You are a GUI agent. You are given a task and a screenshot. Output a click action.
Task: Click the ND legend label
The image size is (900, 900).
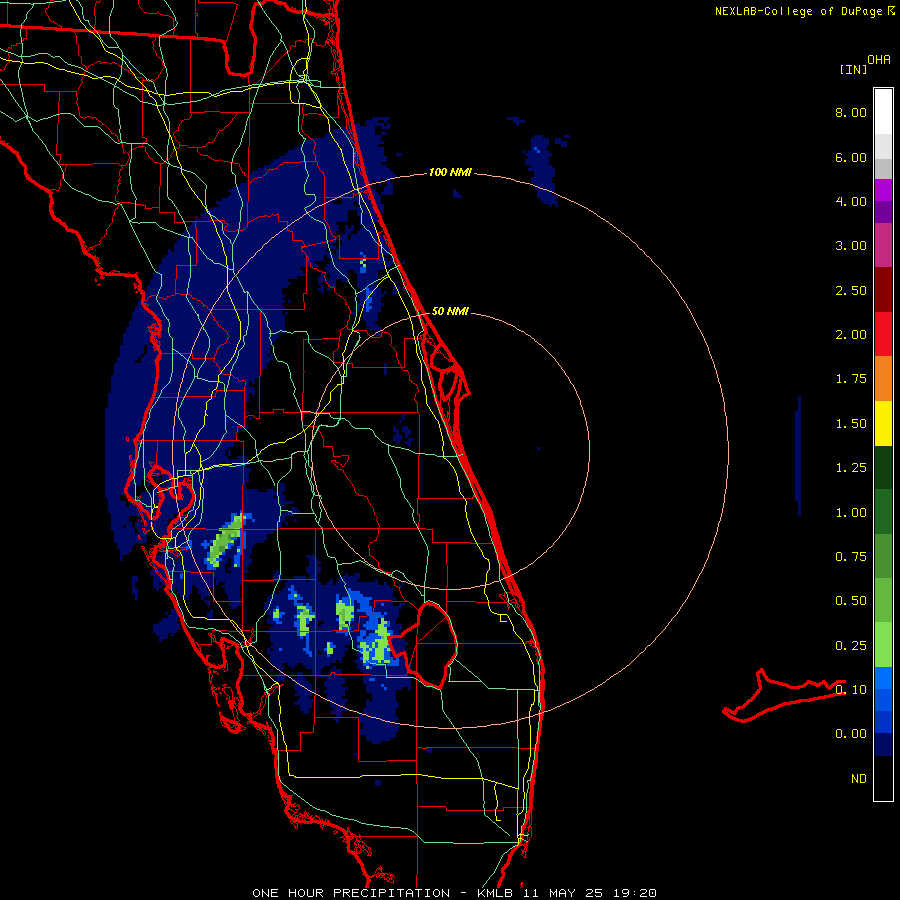coord(859,779)
